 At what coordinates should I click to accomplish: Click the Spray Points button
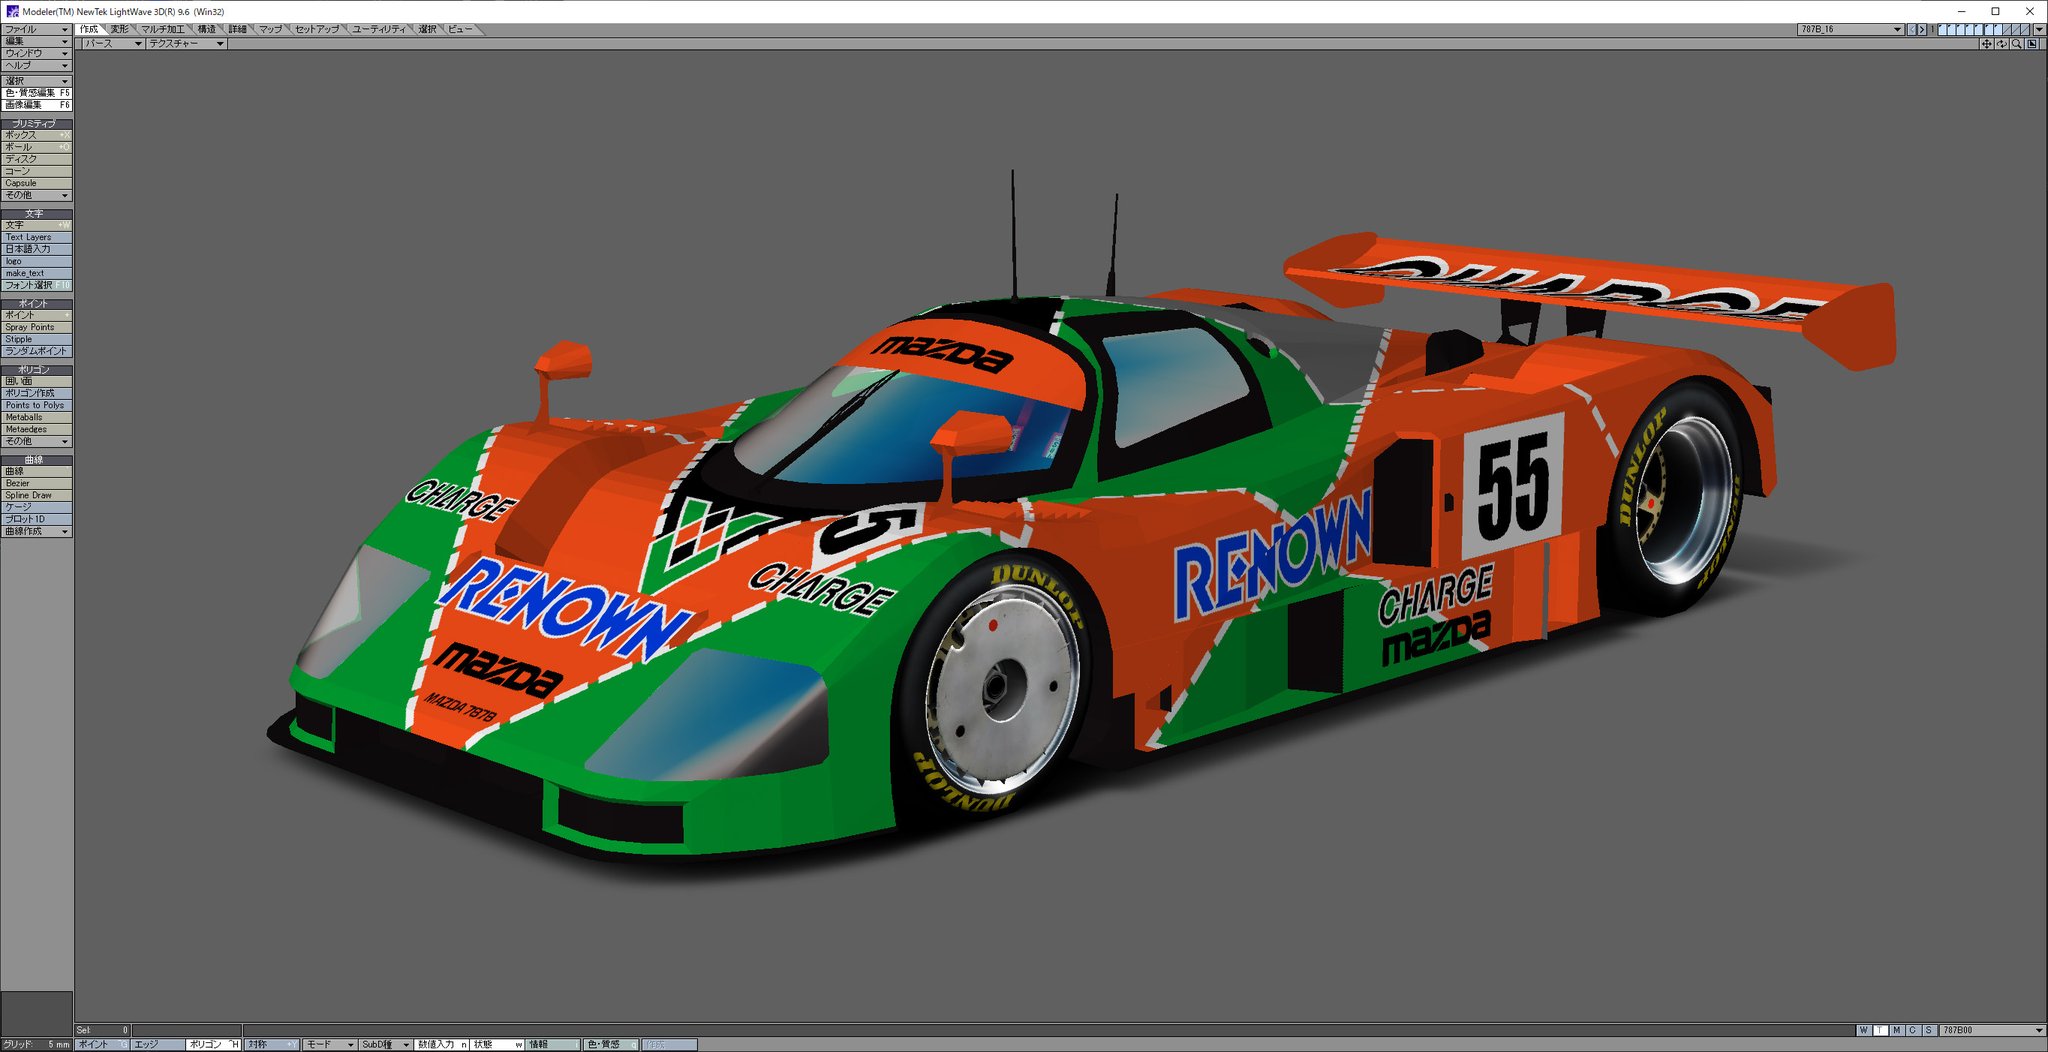click(36, 327)
